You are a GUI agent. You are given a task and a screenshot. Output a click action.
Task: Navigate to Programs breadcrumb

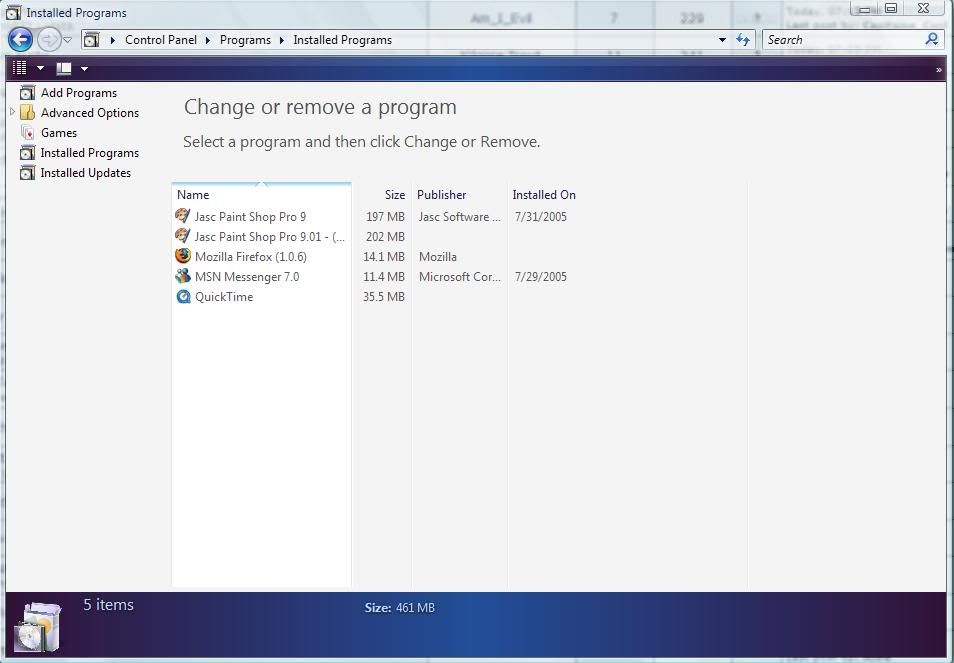click(x=245, y=40)
